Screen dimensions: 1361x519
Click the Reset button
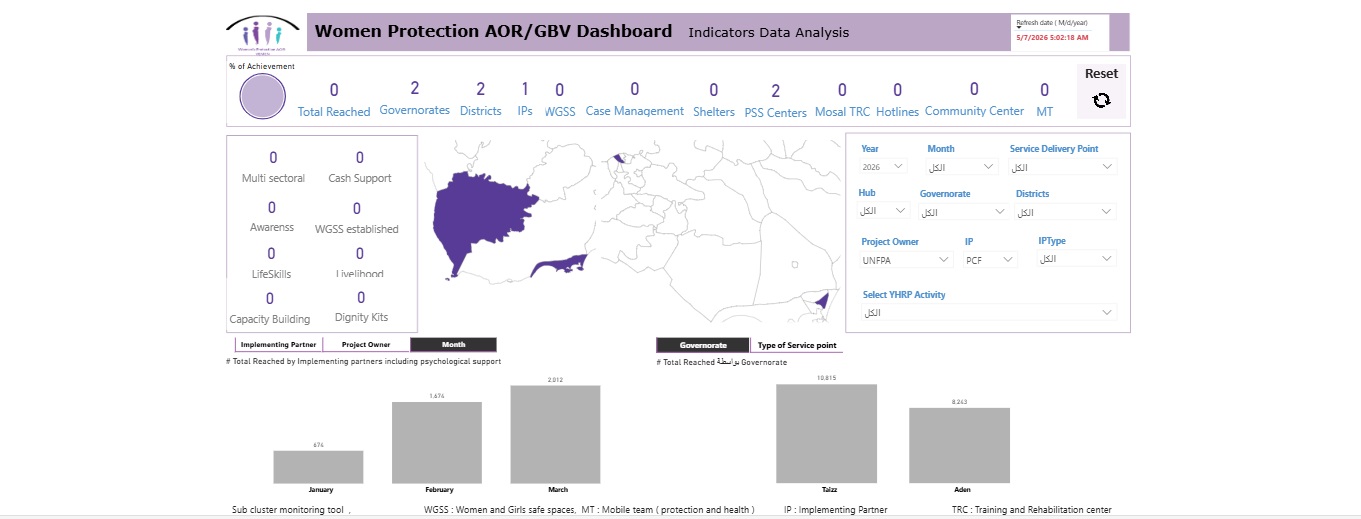[1101, 91]
